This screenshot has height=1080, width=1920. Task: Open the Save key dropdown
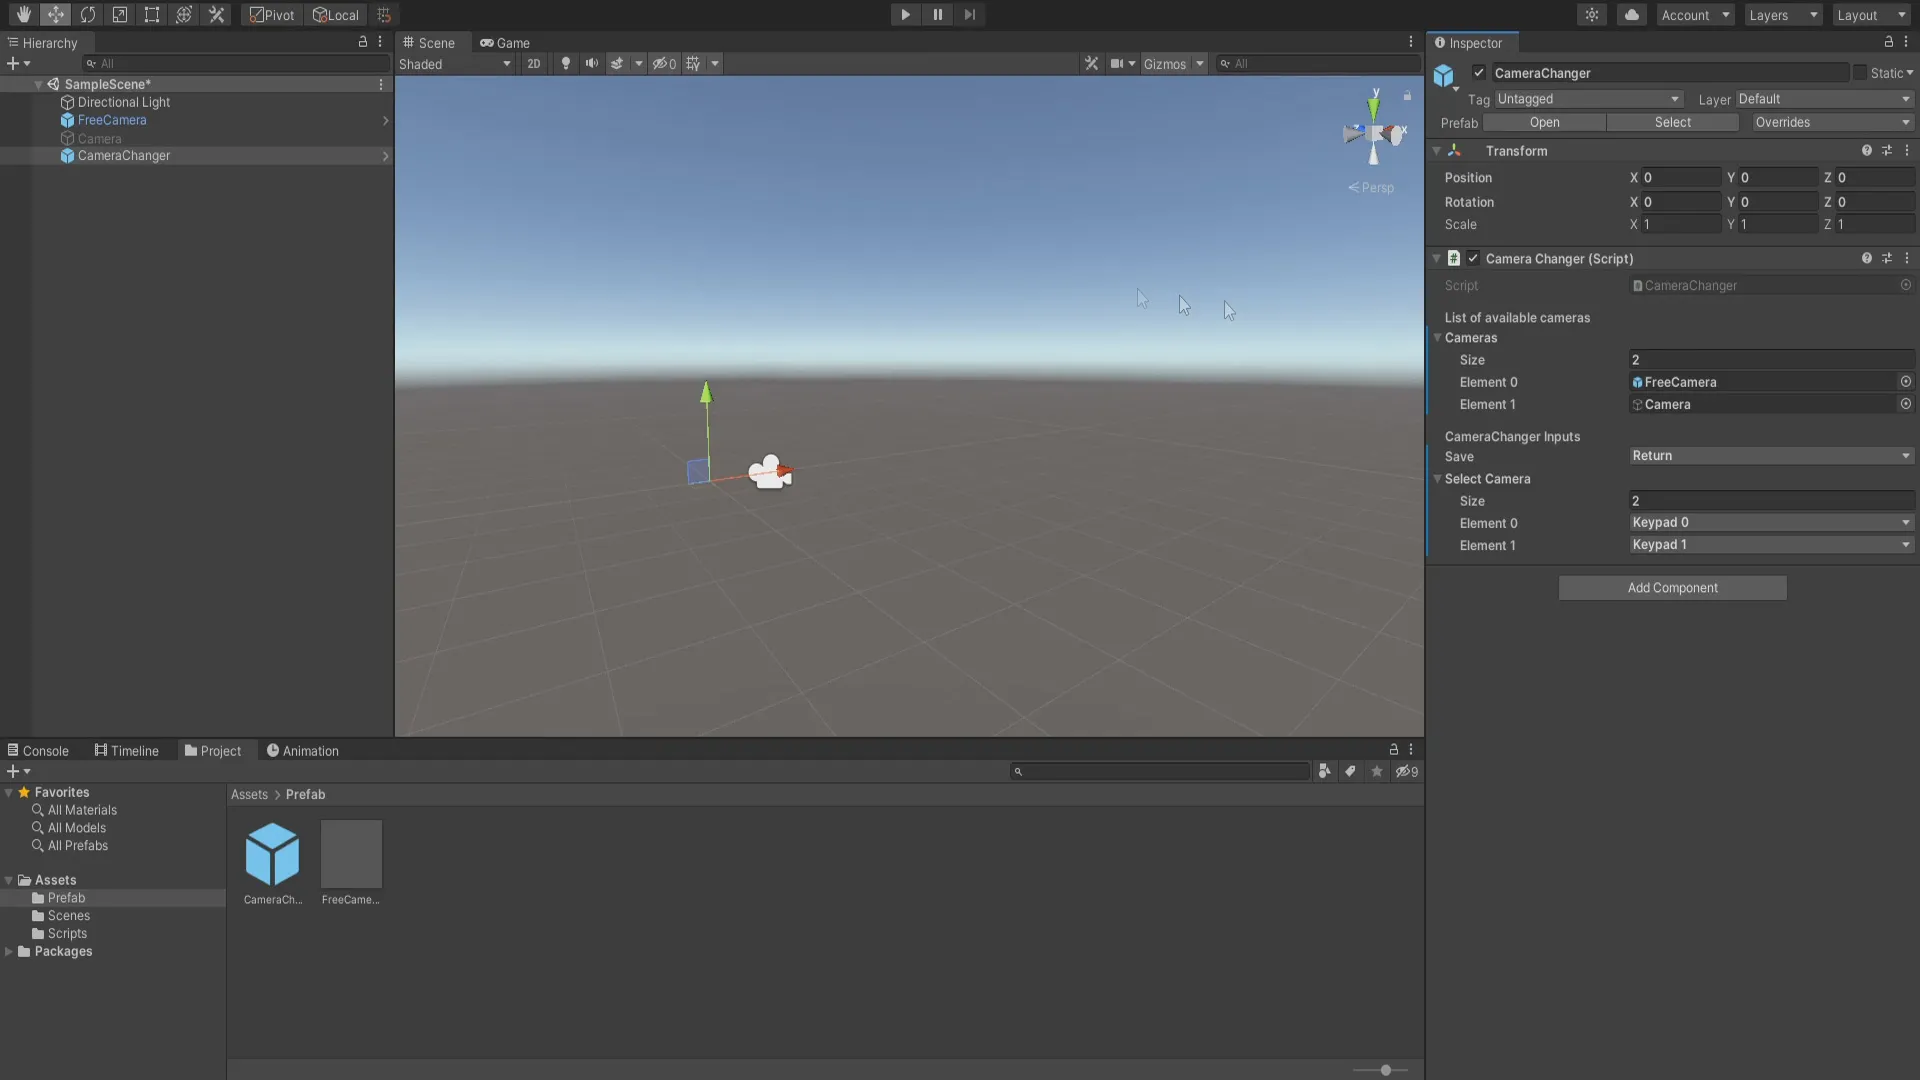point(1771,456)
